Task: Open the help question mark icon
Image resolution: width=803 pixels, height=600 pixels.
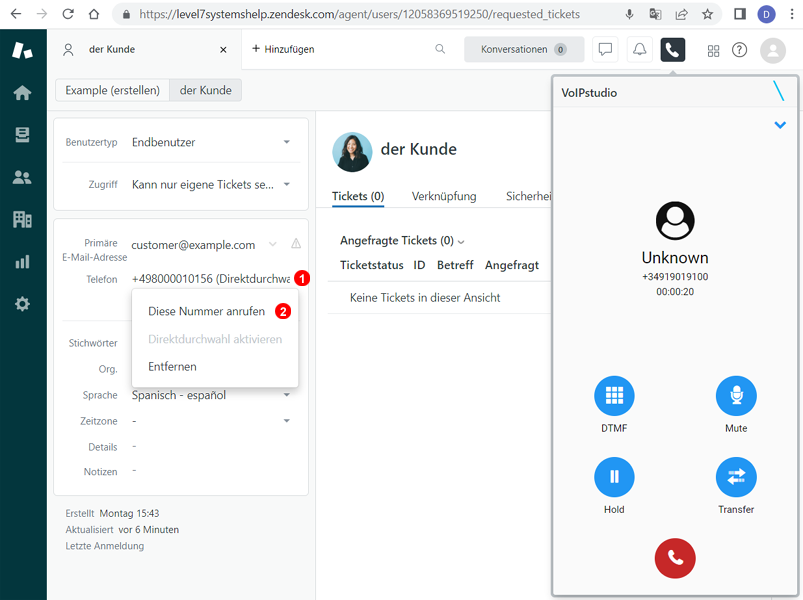Action: point(741,50)
